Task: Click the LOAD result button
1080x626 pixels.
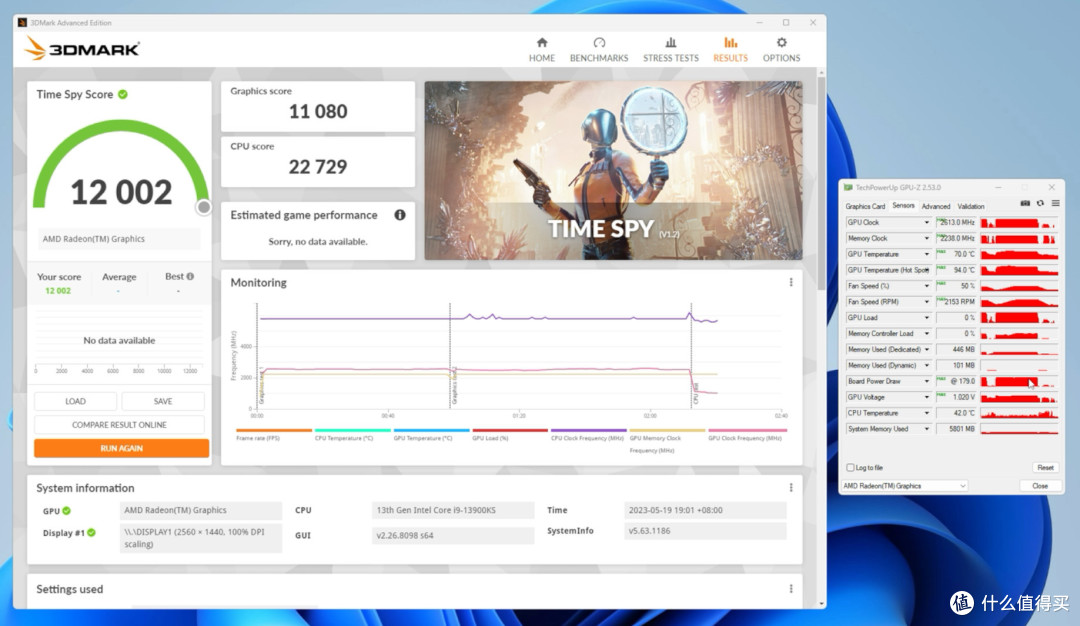Action: pos(75,401)
